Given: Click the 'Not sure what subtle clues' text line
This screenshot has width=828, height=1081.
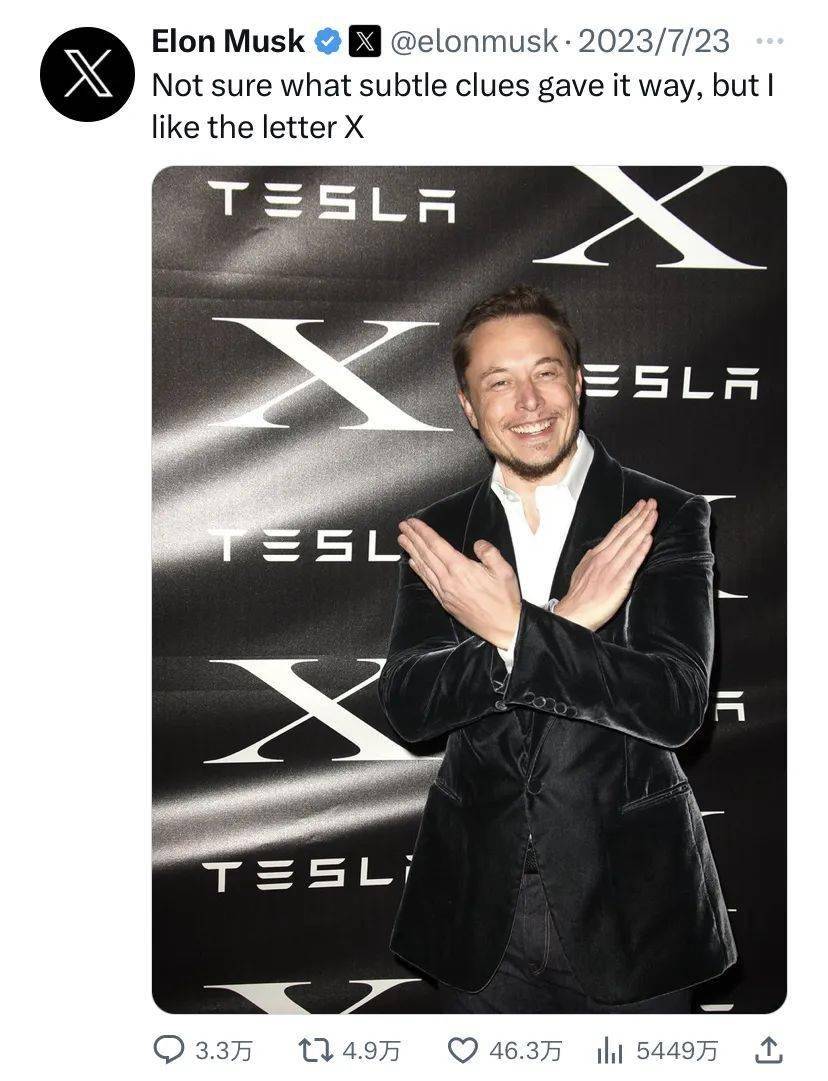Looking at the screenshot, I should 462,85.
